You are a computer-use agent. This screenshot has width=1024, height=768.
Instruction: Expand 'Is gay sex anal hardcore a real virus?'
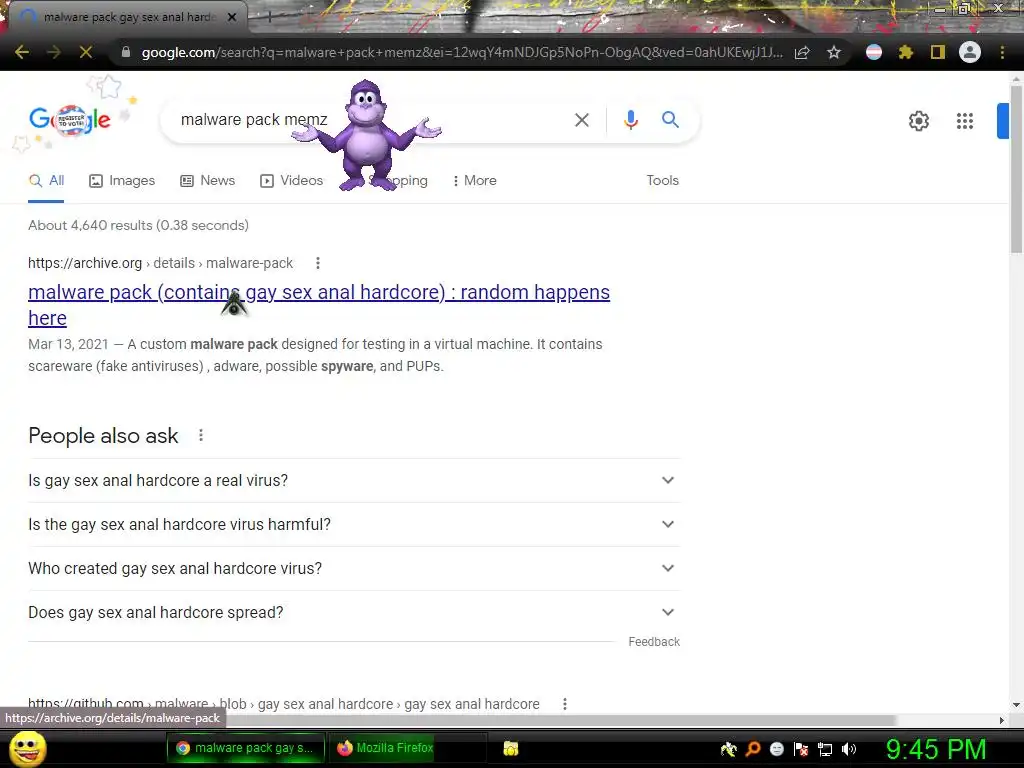point(354,481)
